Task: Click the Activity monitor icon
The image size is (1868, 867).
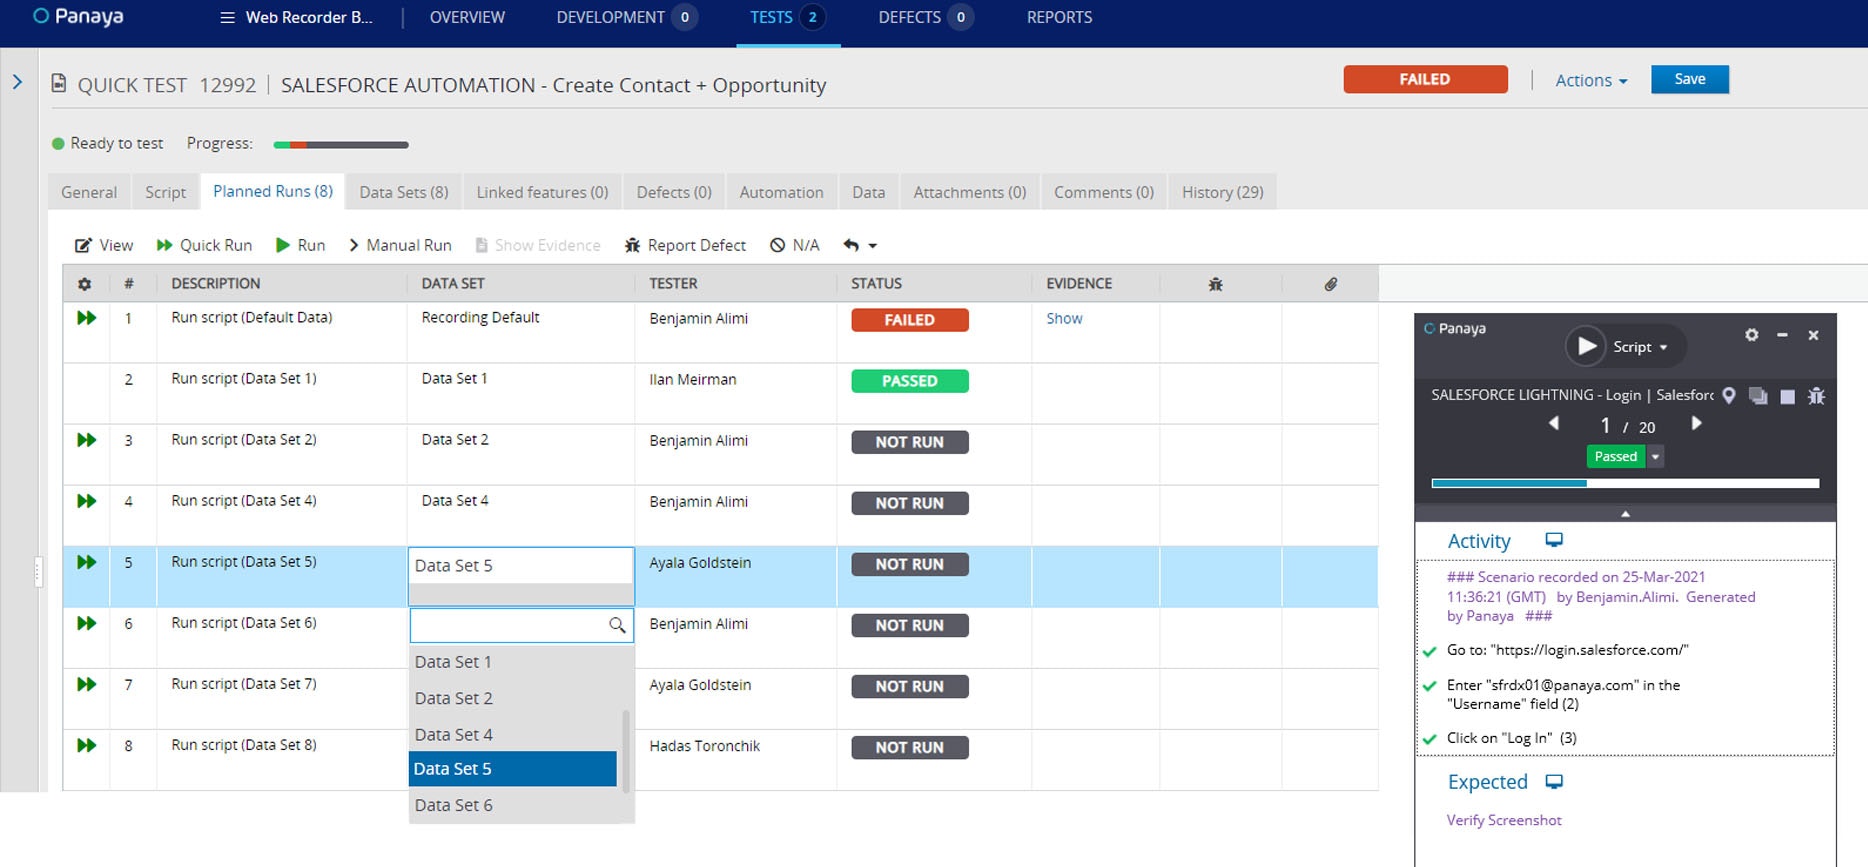Action: [1554, 540]
